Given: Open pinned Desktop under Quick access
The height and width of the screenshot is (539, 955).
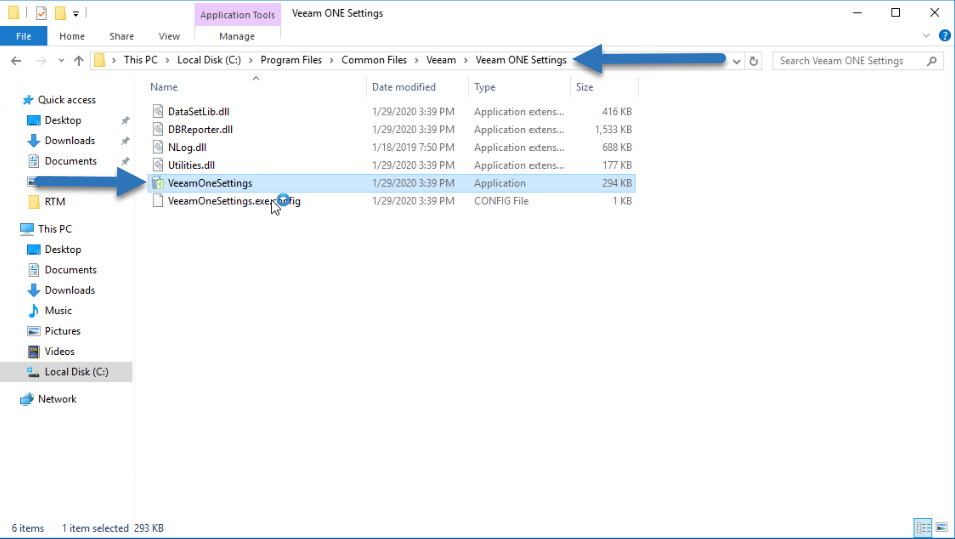Looking at the screenshot, I should point(63,121).
